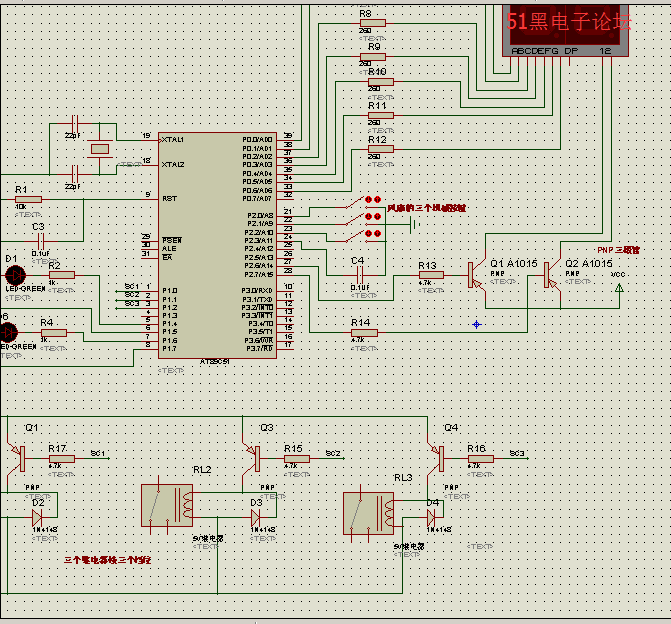The height and width of the screenshot is (624, 671).
Task: Click the P2.7/A15 pin label
Action: [258, 274]
